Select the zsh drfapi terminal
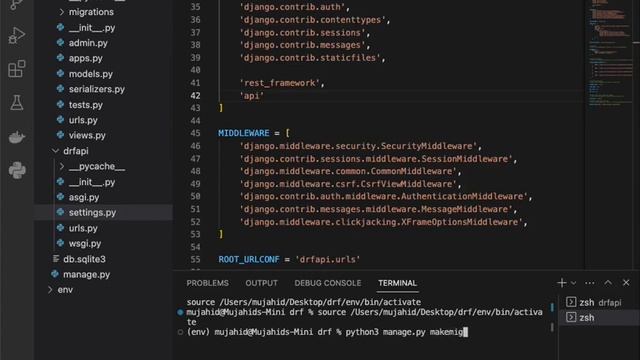Image resolution: width=640 pixels, height=360 pixels. click(x=599, y=302)
